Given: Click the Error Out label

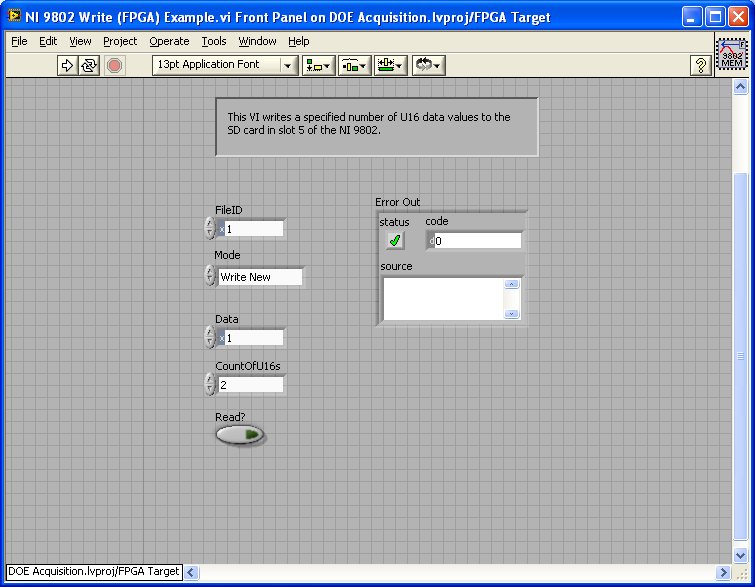Looking at the screenshot, I should (x=397, y=202).
